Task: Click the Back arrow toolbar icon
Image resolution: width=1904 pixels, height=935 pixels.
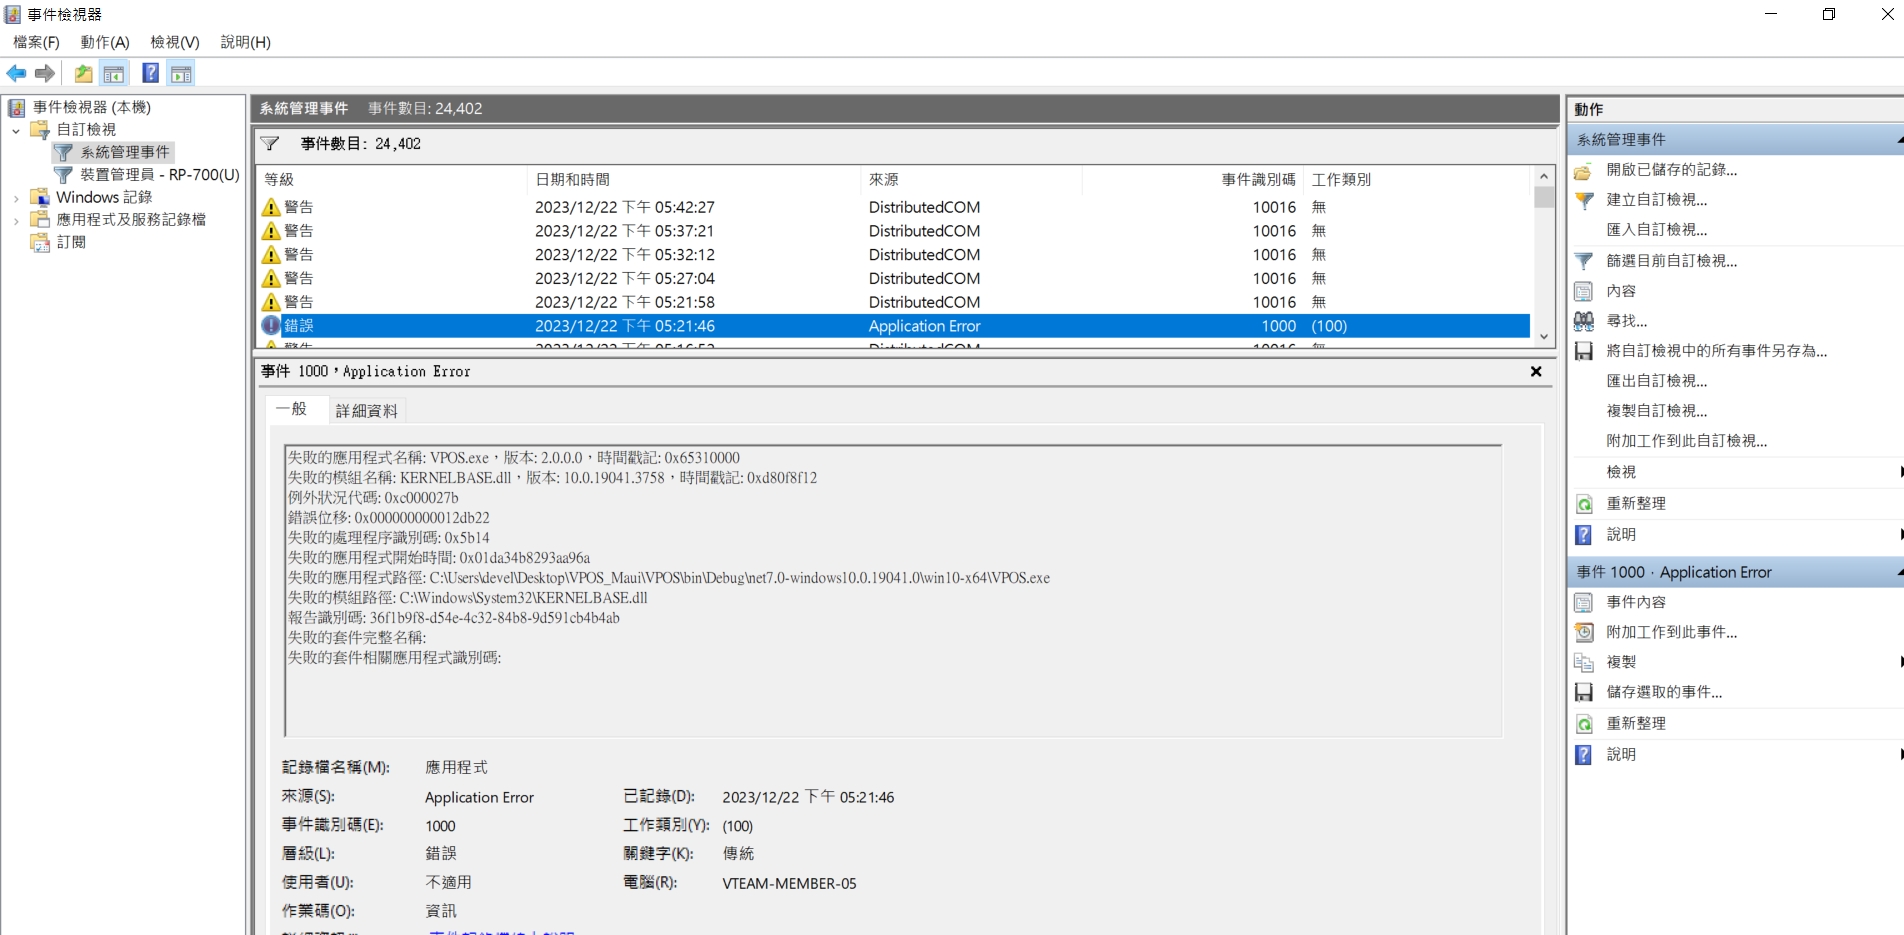Action: [16, 73]
